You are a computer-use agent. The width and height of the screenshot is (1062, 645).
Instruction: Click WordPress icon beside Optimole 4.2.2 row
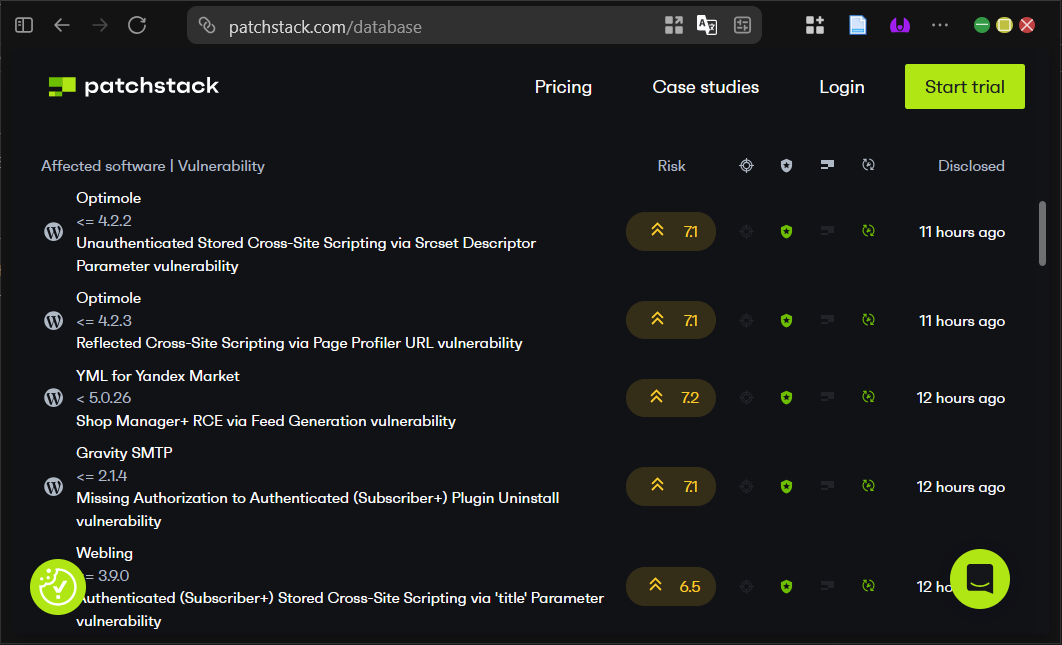[x=54, y=232]
